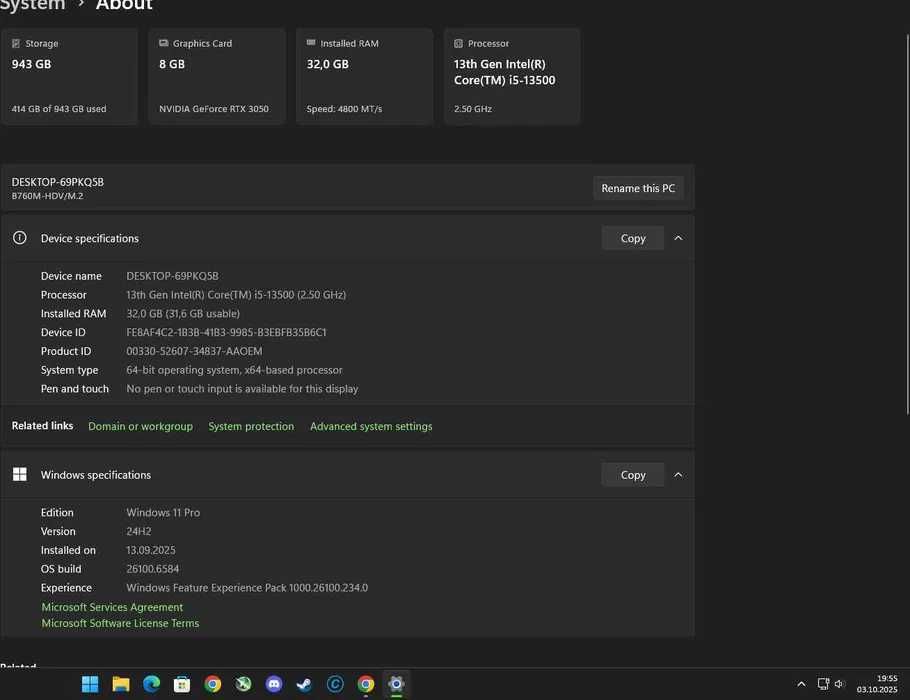Click the B760M-HDV/M.2 motherboard label

[48, 196]
